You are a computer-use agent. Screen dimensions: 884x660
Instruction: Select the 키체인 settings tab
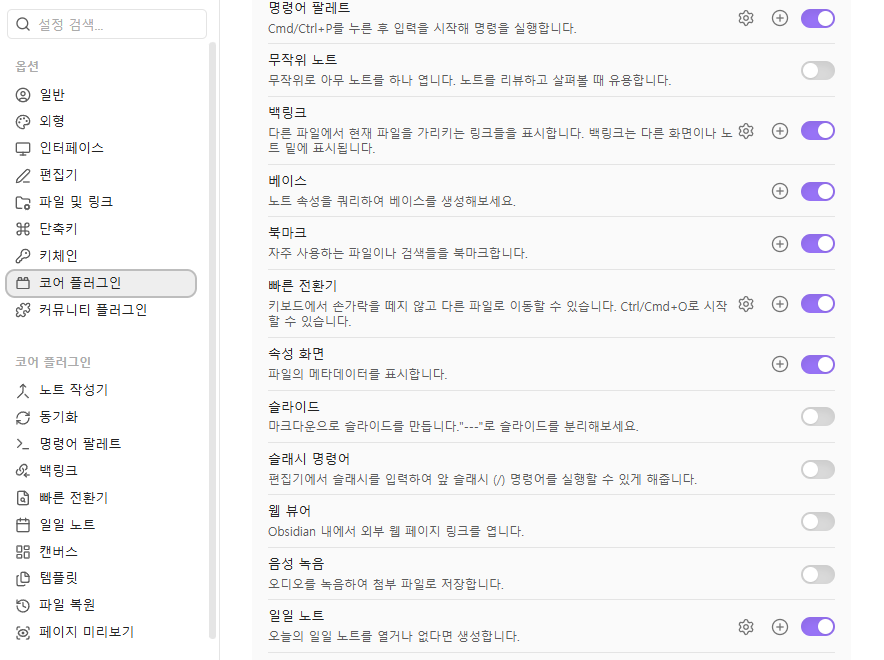pyautogui.click(x=101, y=256)
